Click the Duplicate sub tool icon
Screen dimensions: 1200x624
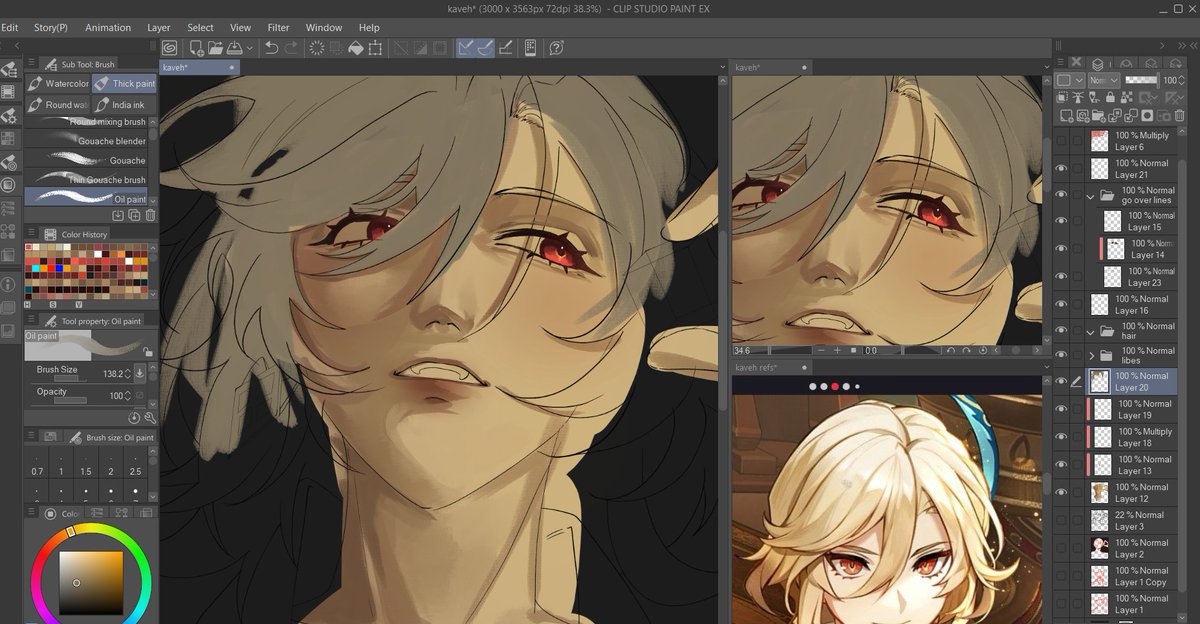point(134,215)
